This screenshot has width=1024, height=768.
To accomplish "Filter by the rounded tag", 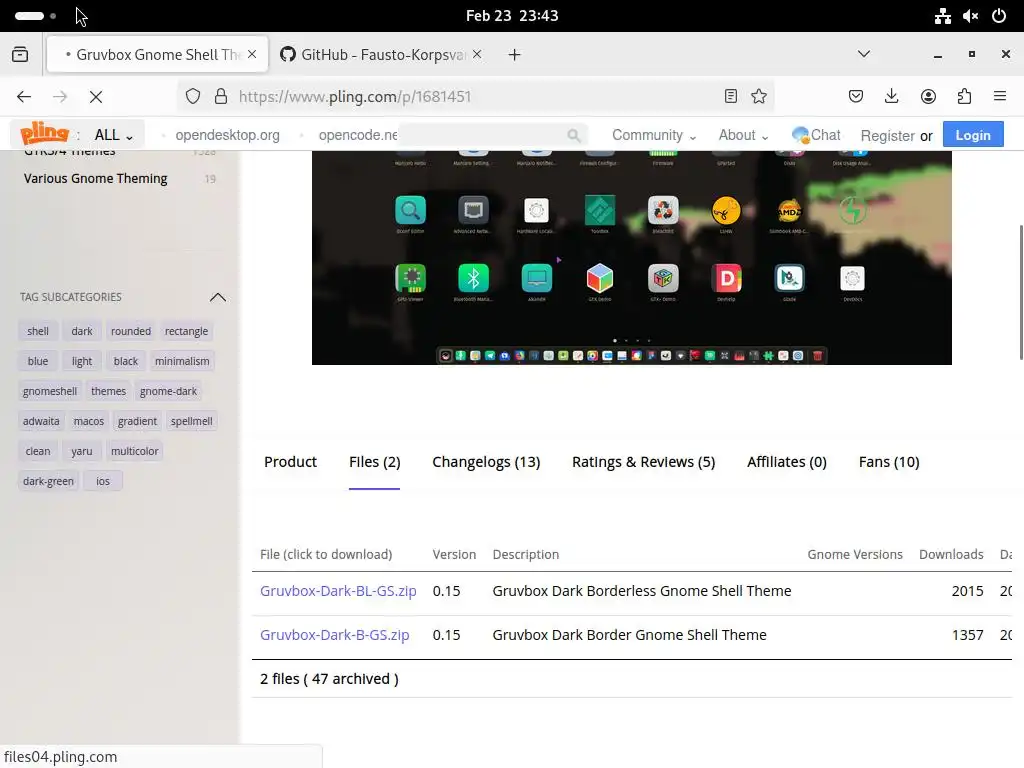I will tap(131, 331).
